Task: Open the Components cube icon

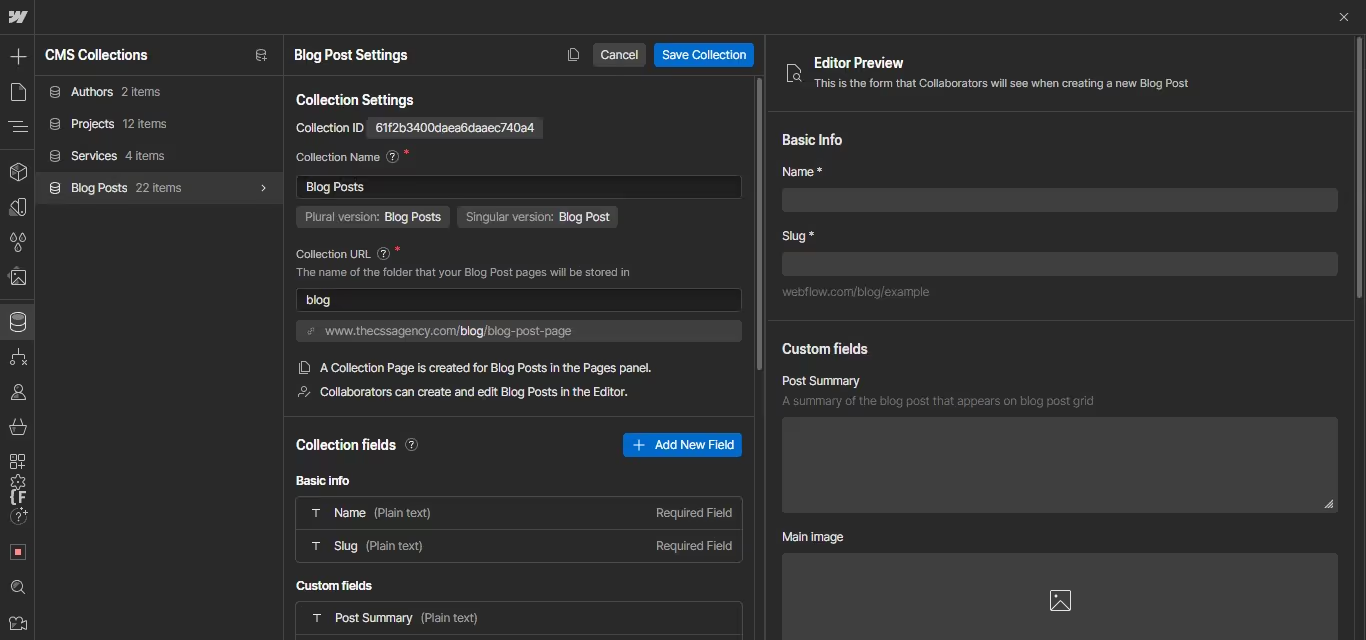Action: [17, 172]
